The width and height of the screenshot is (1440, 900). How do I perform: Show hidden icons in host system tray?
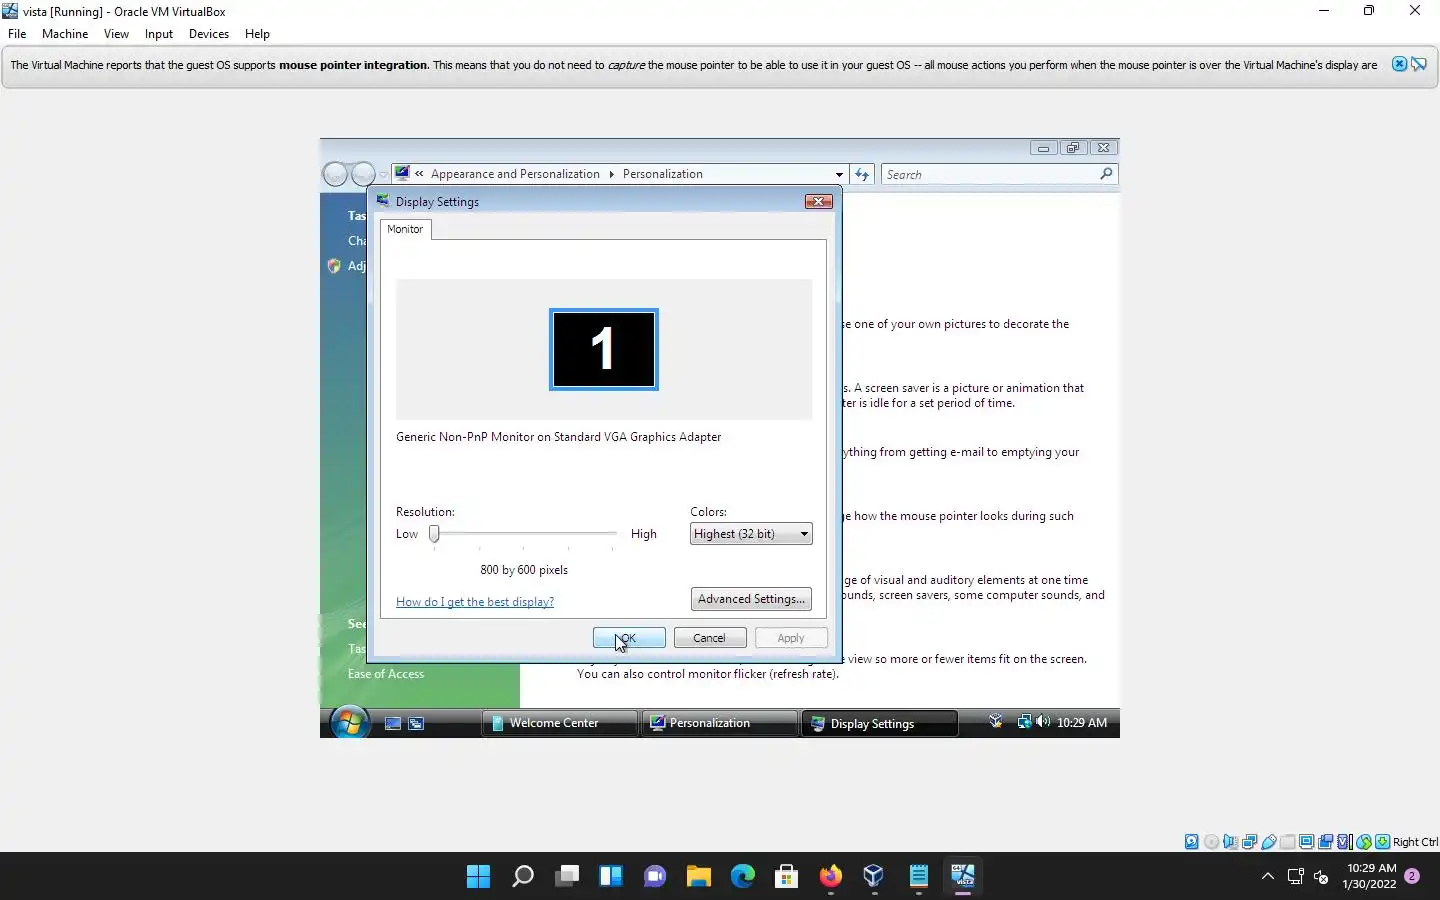point(1267,877)
